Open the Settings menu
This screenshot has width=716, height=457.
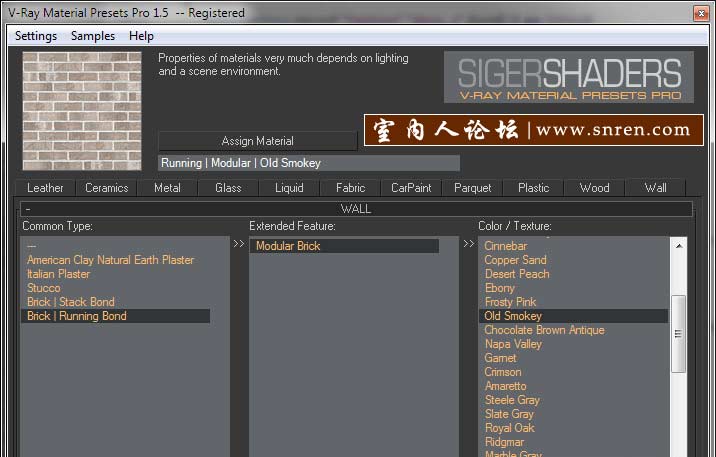pos(36,36)
